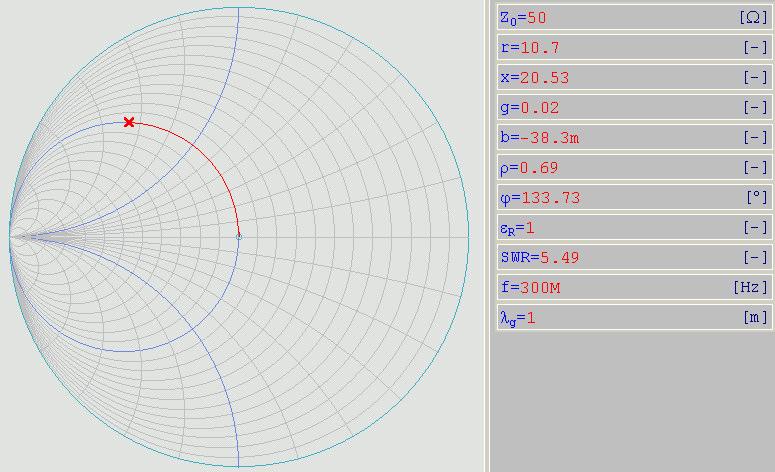Image resolution: width=775 pixels, height=472 pixels.
Task: Select the εR=1 permittivity field
Action: click(634, 228)
